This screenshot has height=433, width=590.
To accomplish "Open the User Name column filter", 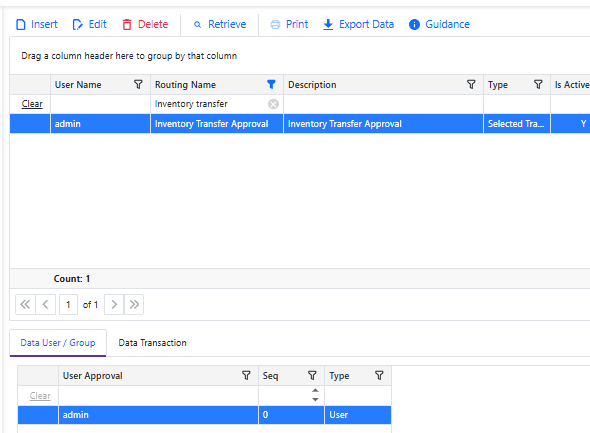I will [138, 84].
